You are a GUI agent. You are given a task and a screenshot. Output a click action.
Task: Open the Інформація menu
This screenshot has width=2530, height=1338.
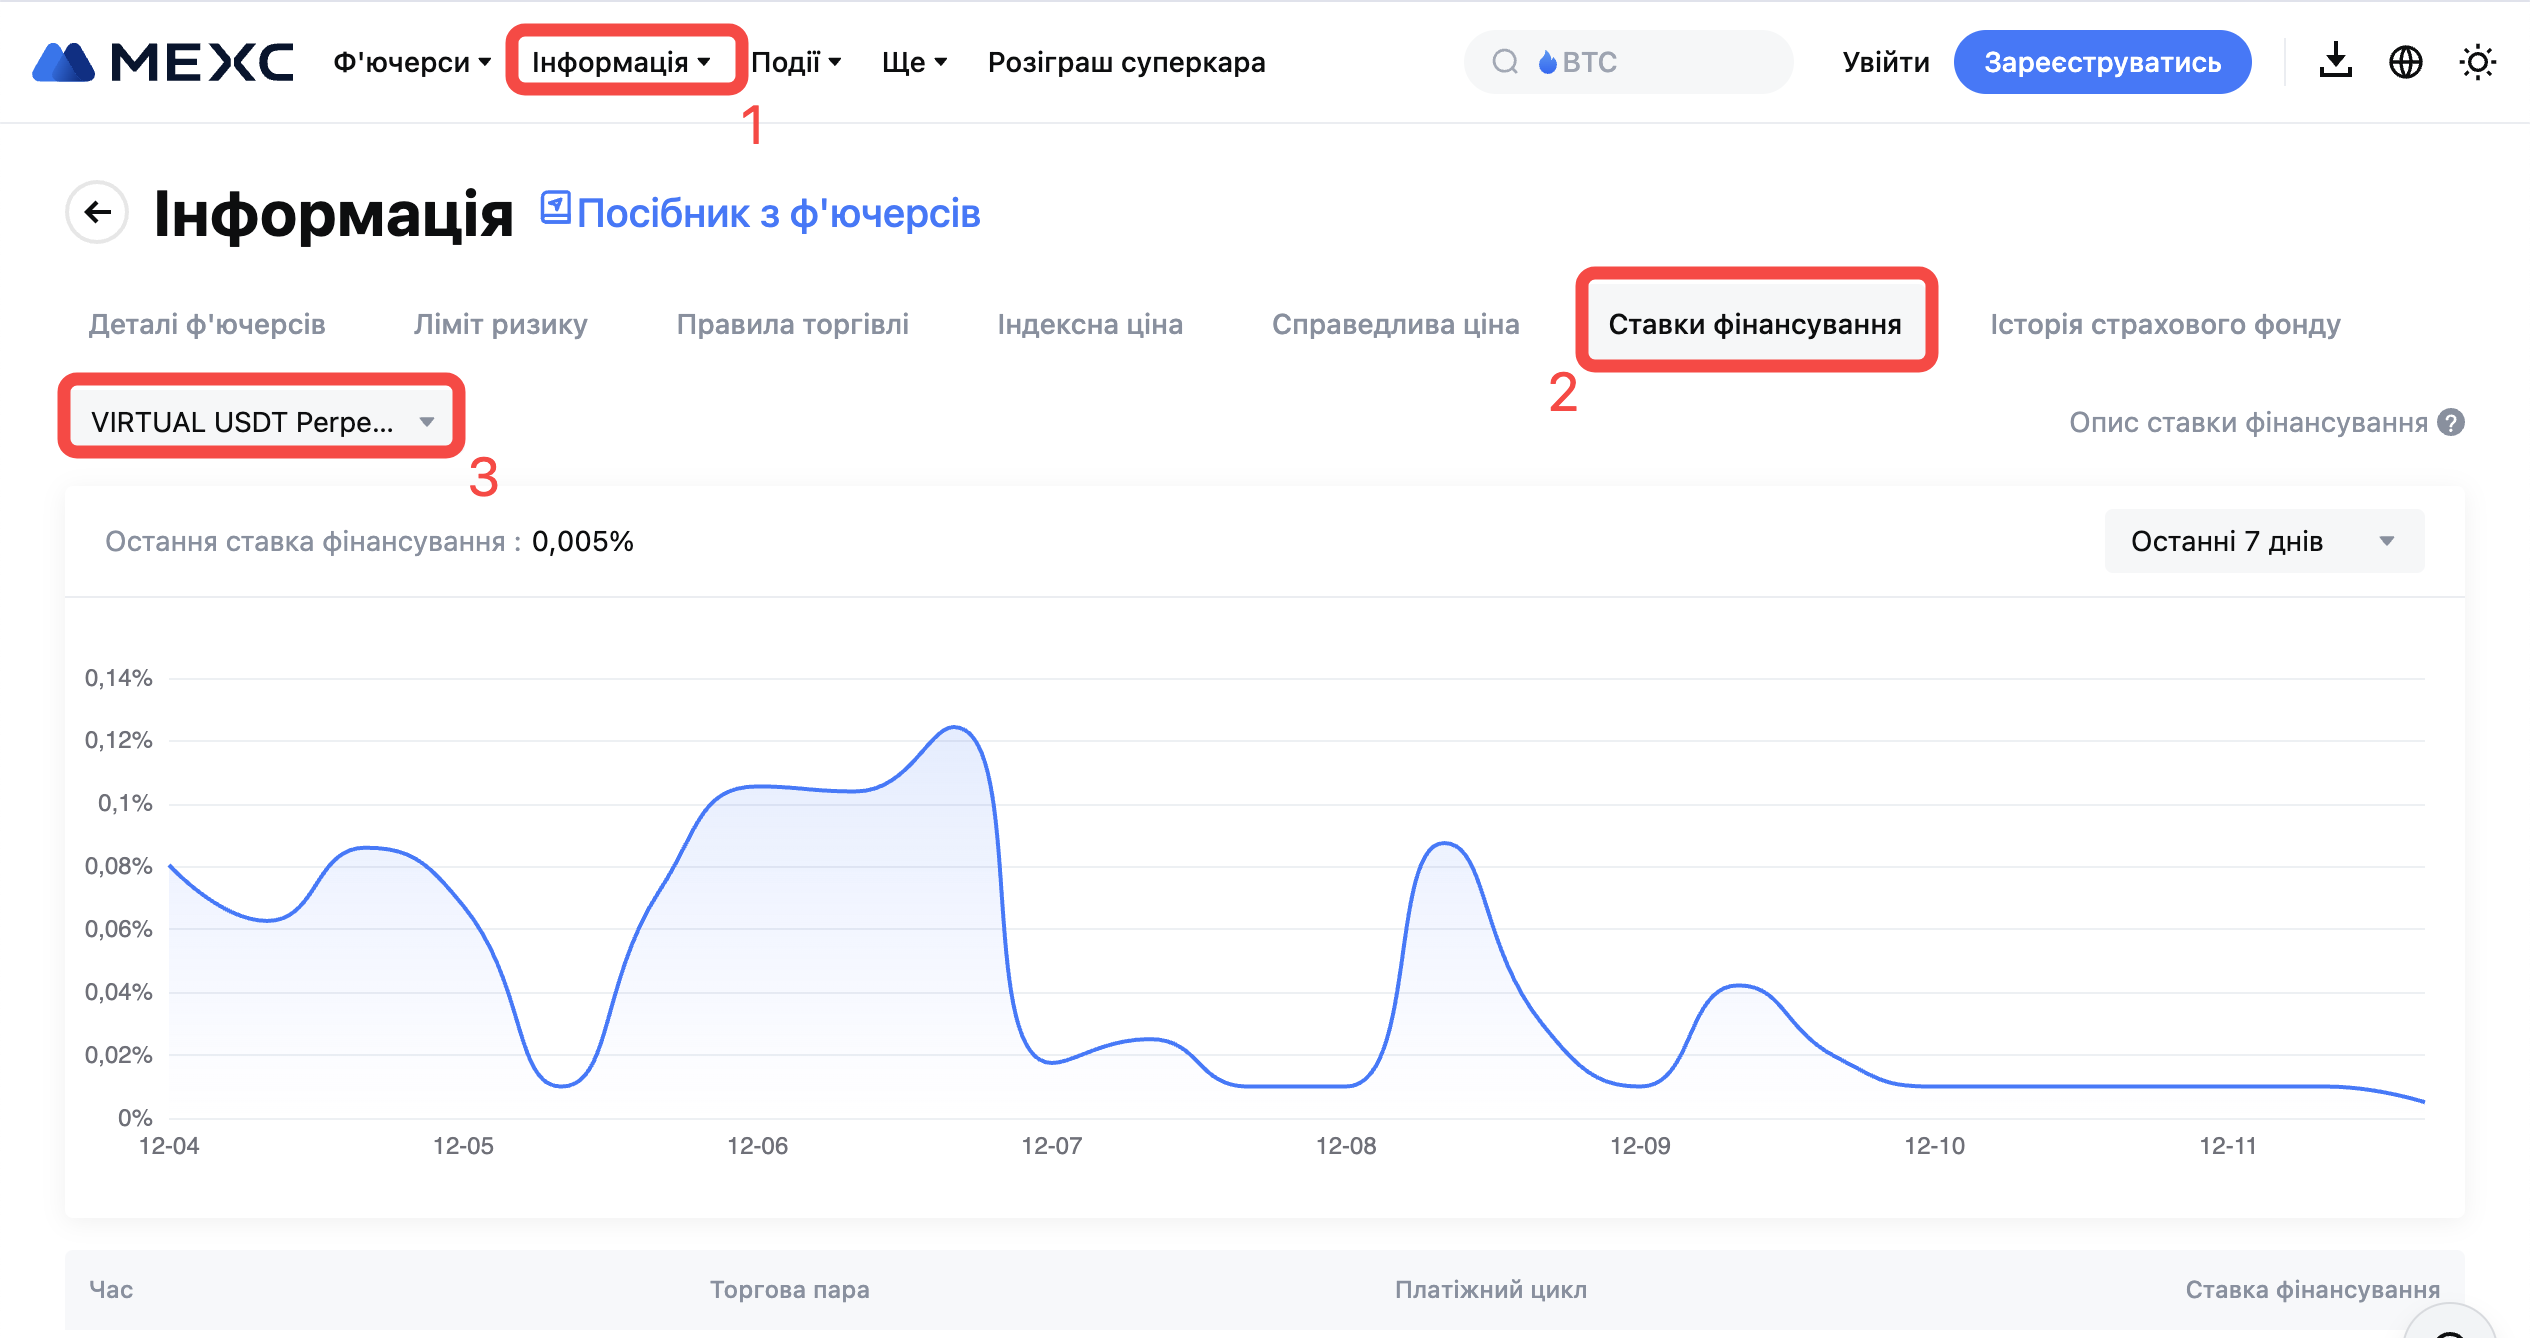(621, 62)
